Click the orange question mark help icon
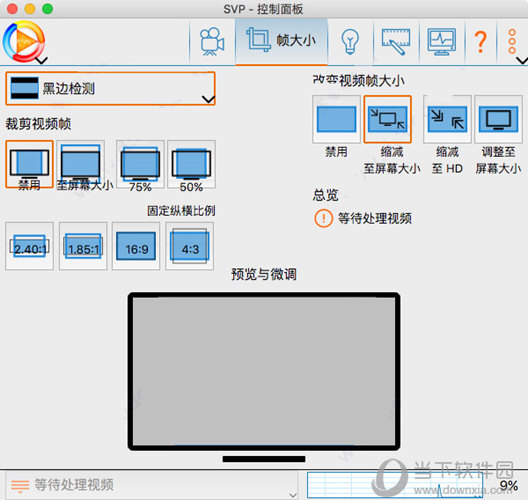 481,42
